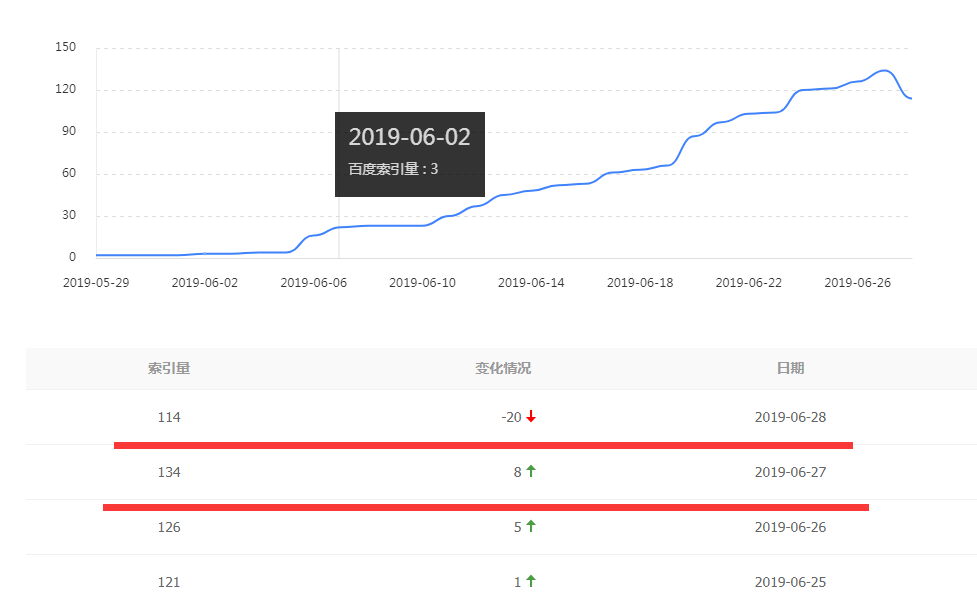Click y-axis label 60
Image resolution: width=977 pixels, height=606 pixels.
(69, 173)
